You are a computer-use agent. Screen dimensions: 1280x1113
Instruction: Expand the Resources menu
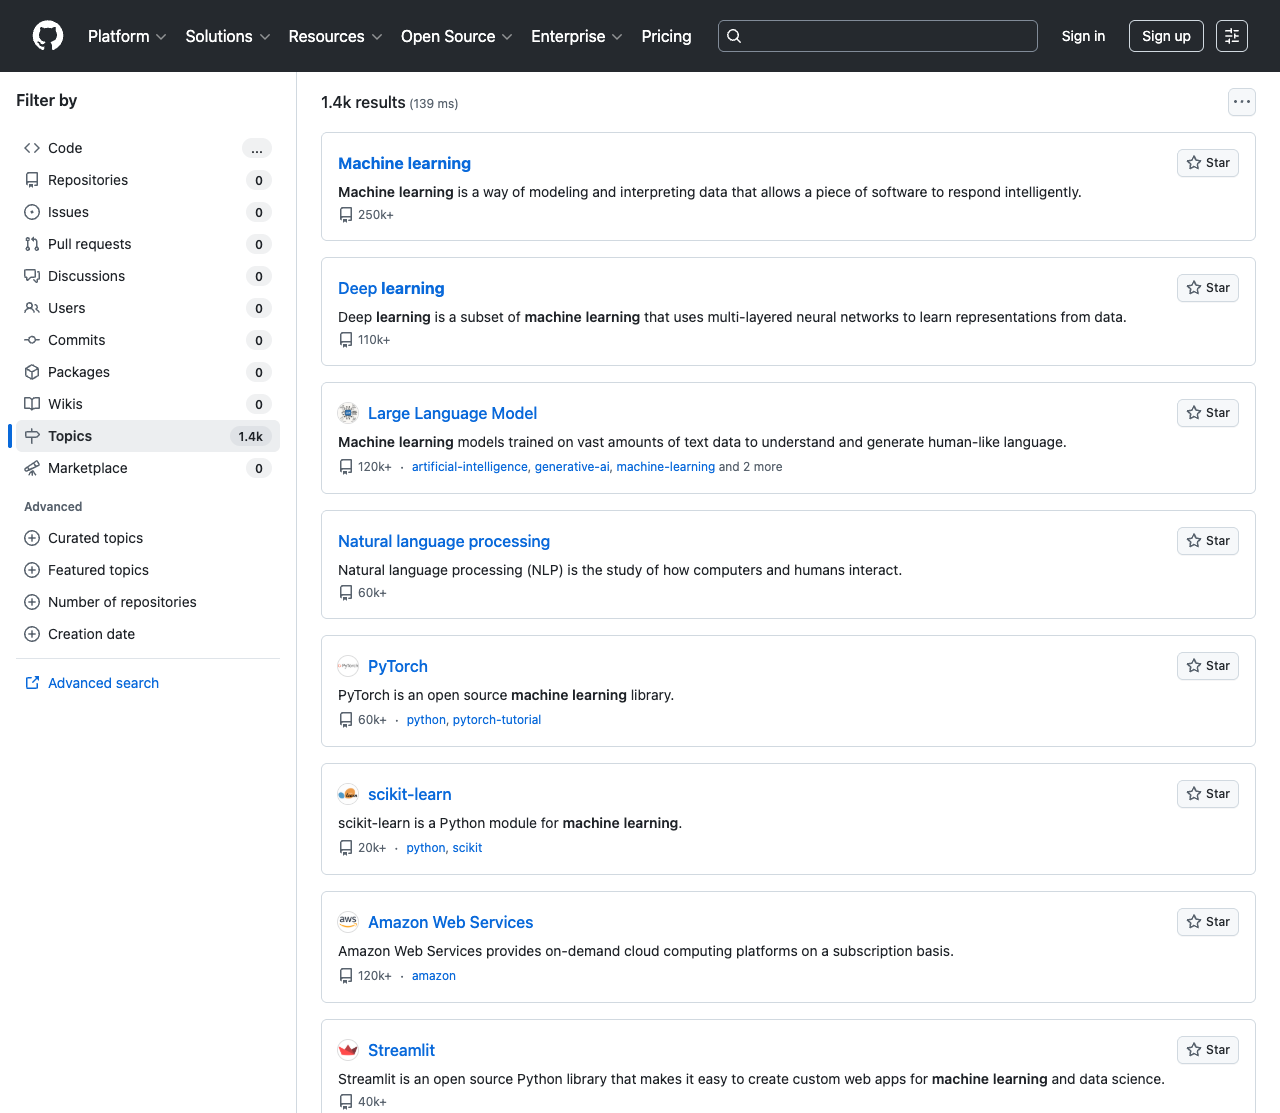tap(335, 36)
